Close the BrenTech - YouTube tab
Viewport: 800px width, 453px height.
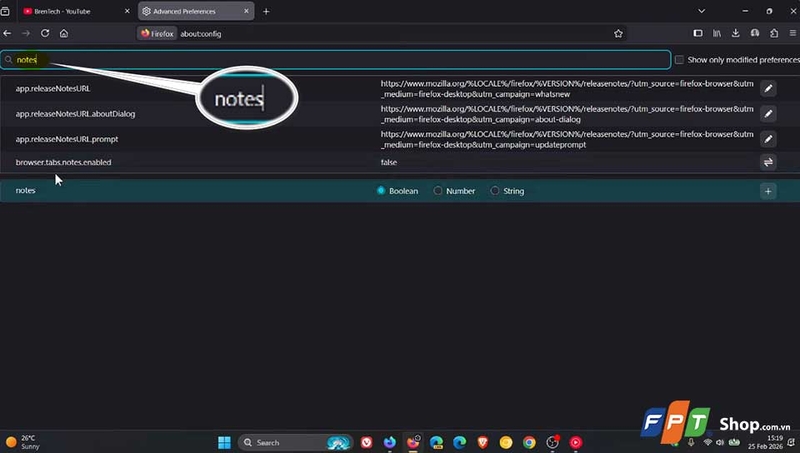(x=127, y=11)
